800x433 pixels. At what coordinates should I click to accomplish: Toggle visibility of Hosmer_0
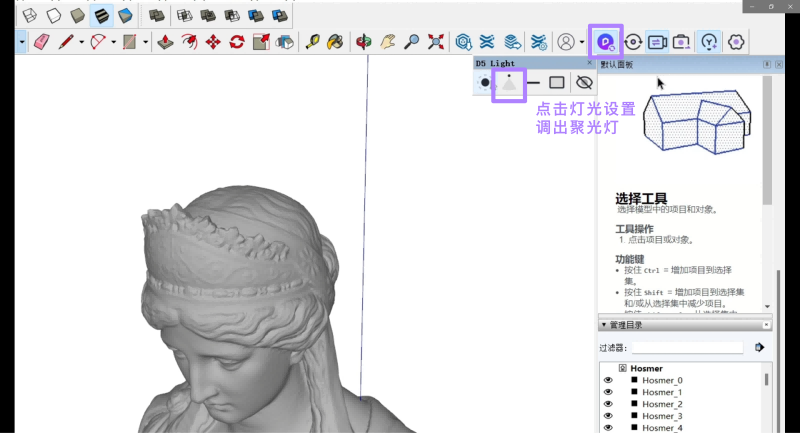point(607,381)
